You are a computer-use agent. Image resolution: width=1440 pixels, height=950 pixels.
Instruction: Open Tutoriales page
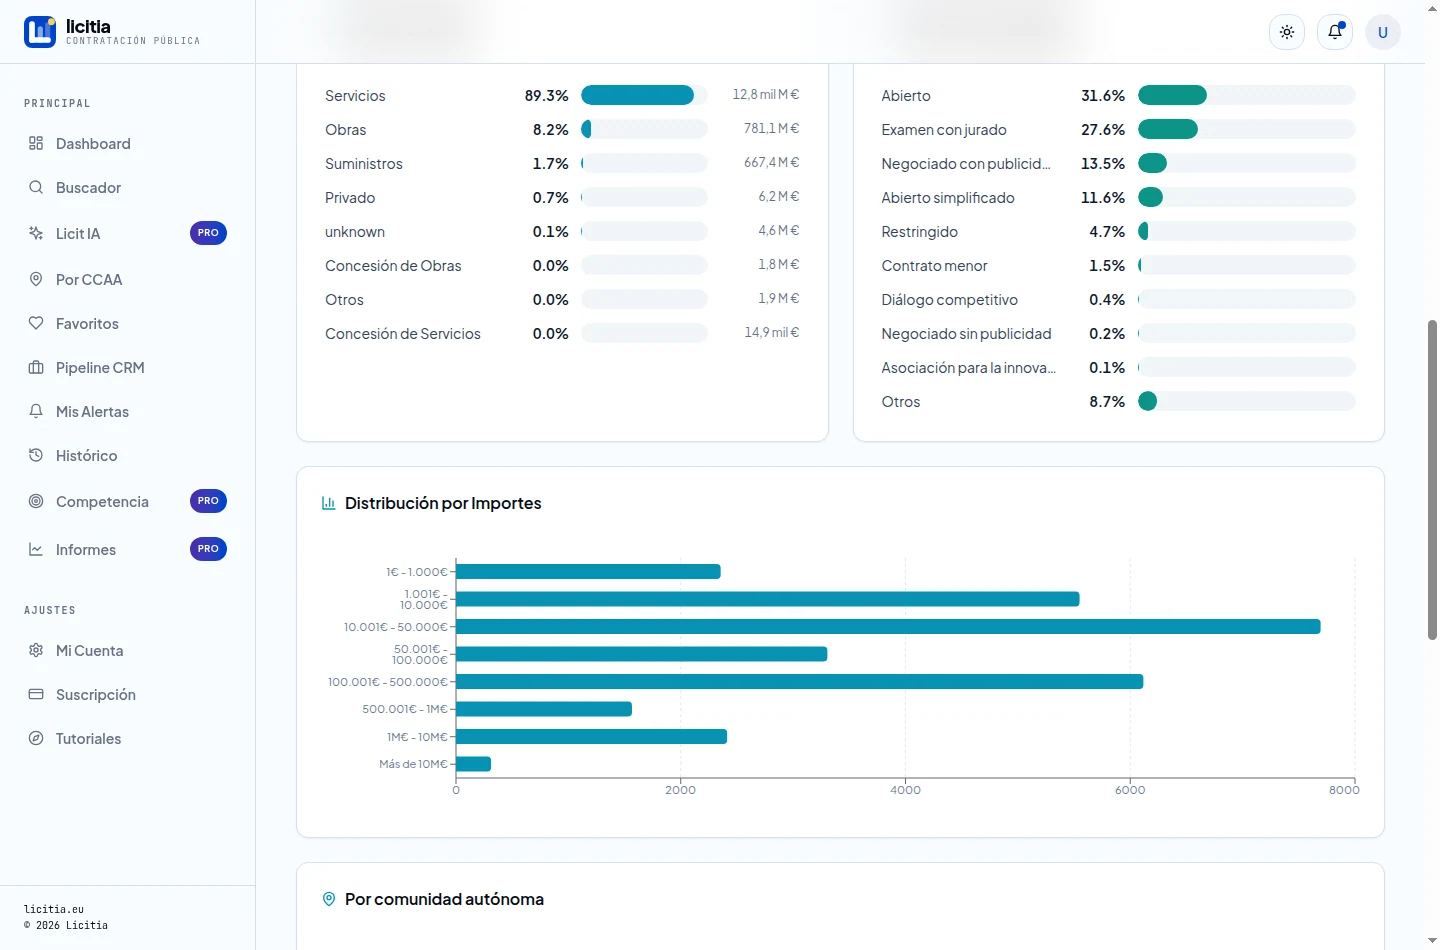pyautogui.click(x=128, y=738)
